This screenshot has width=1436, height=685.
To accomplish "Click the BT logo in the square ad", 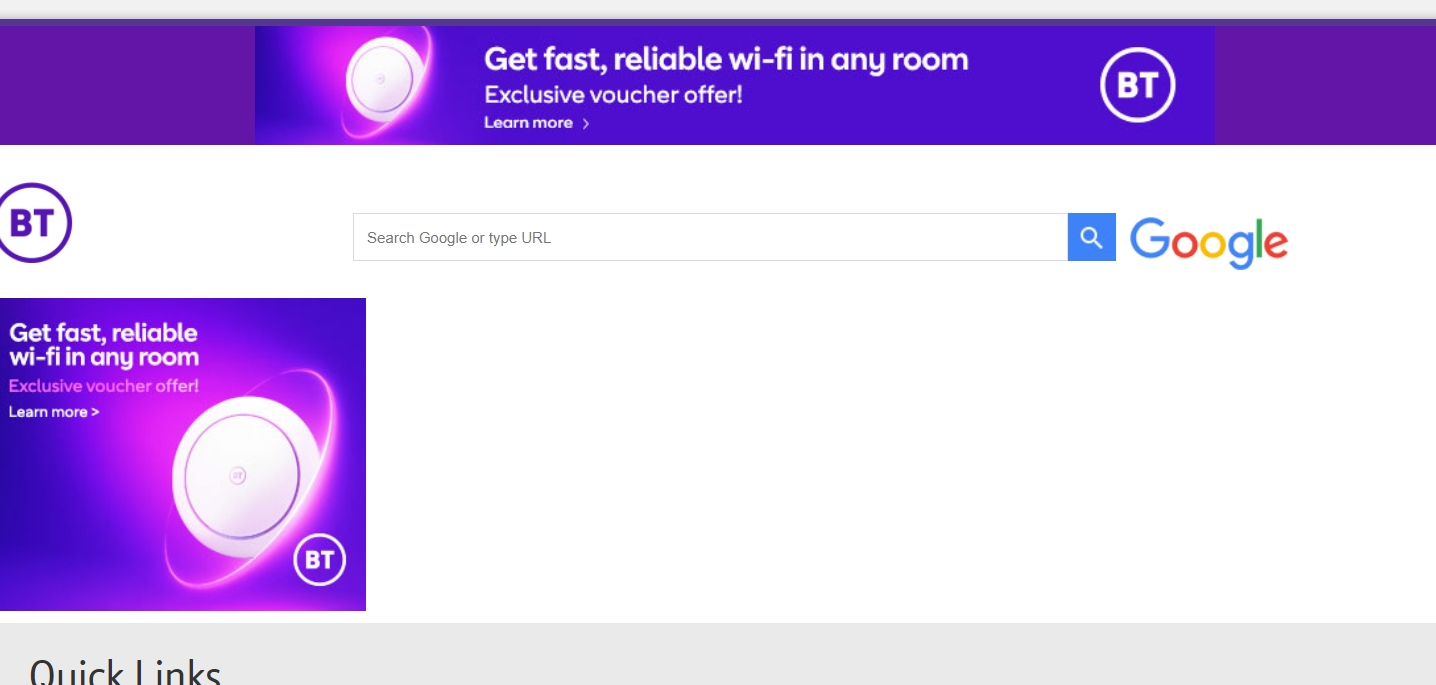I will point(319,560).
